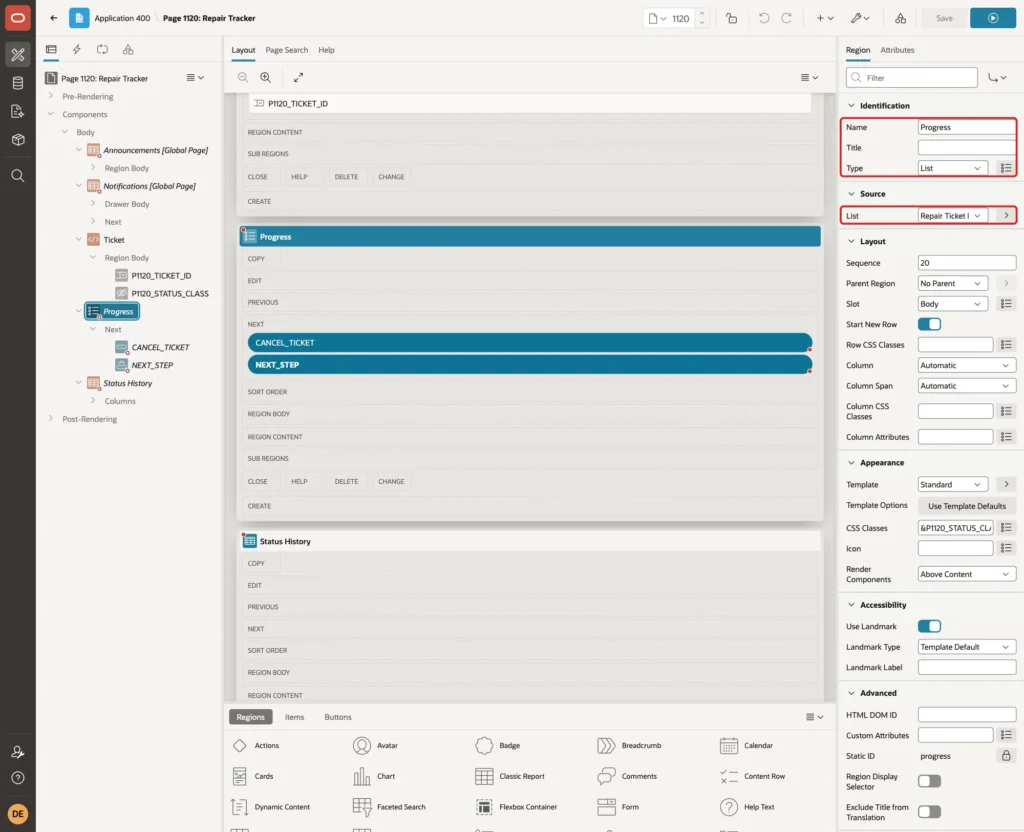Redo the last change
Viewport: 1024px width, 832px height.
point(786,18)
